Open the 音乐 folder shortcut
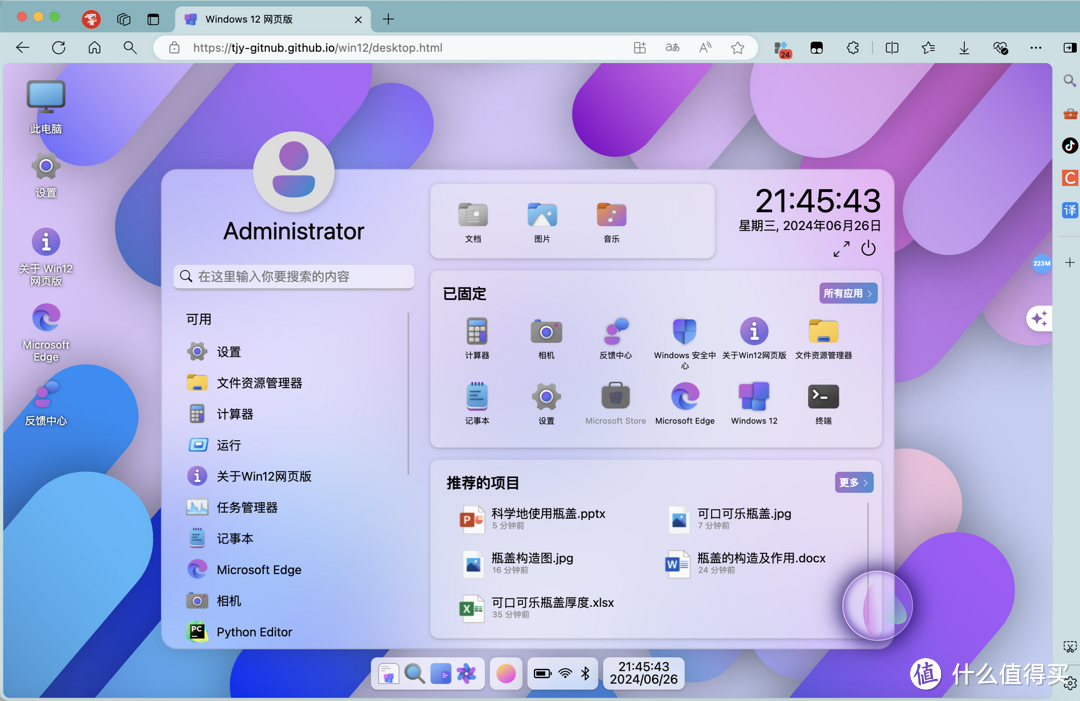This screenshot has width=1080, height=701. click(612, 222)
